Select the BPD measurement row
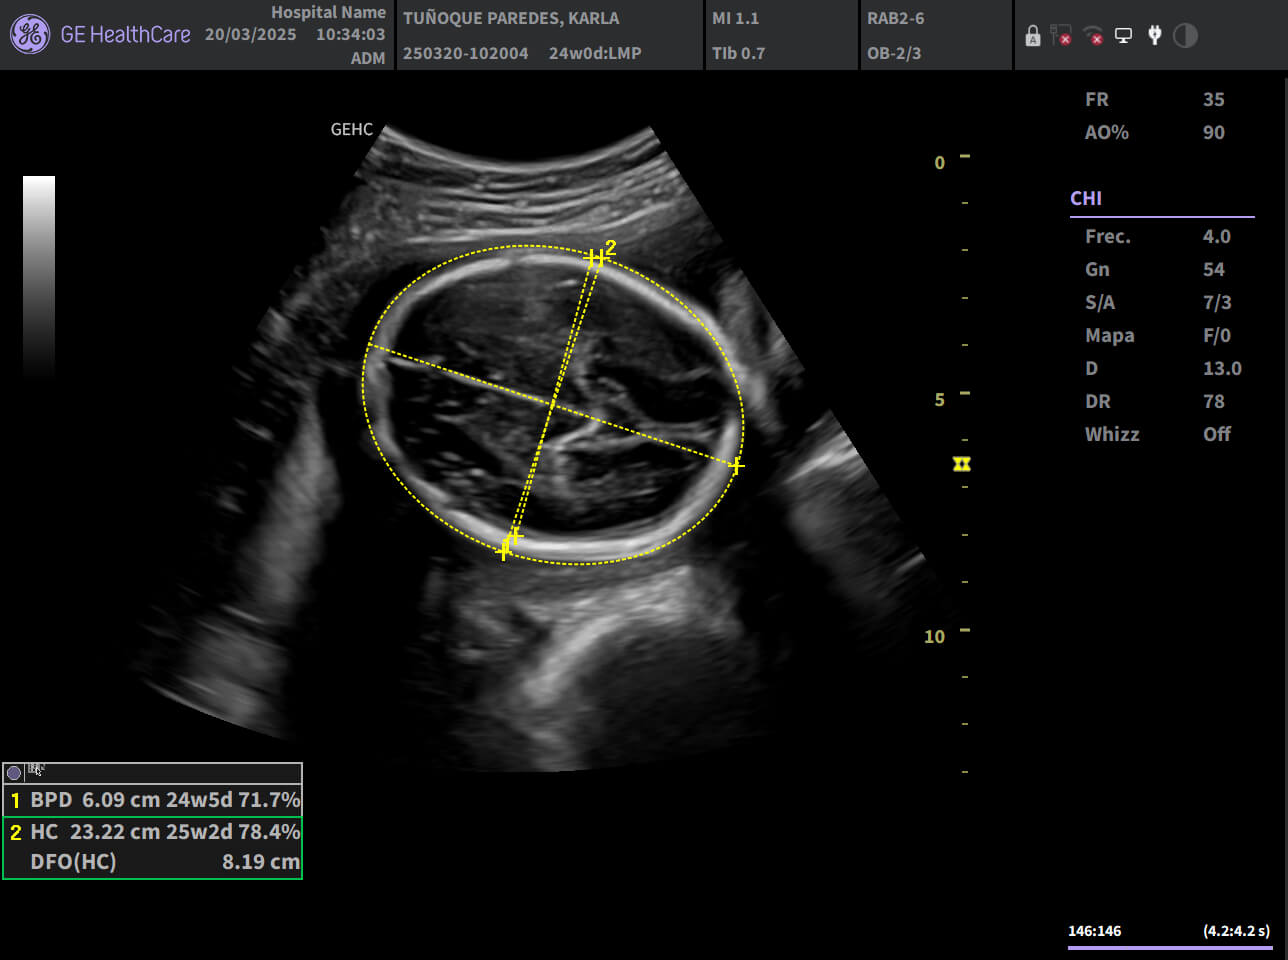 (153, 800)
